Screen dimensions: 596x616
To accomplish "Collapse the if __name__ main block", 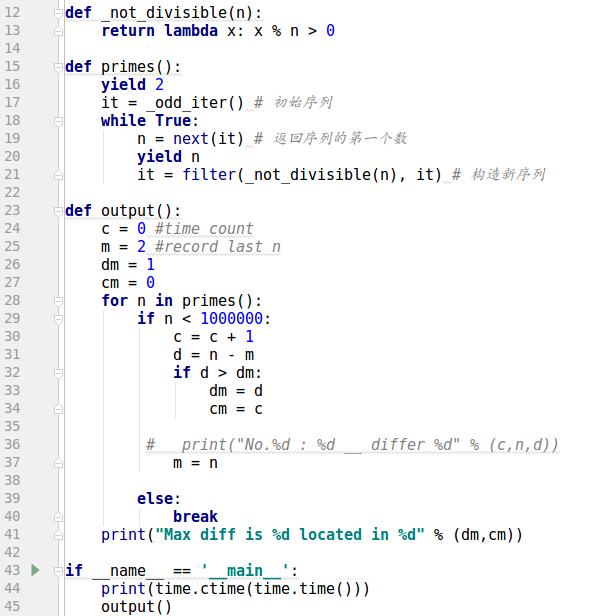I will pyautogui.click(x=58, y=571).
